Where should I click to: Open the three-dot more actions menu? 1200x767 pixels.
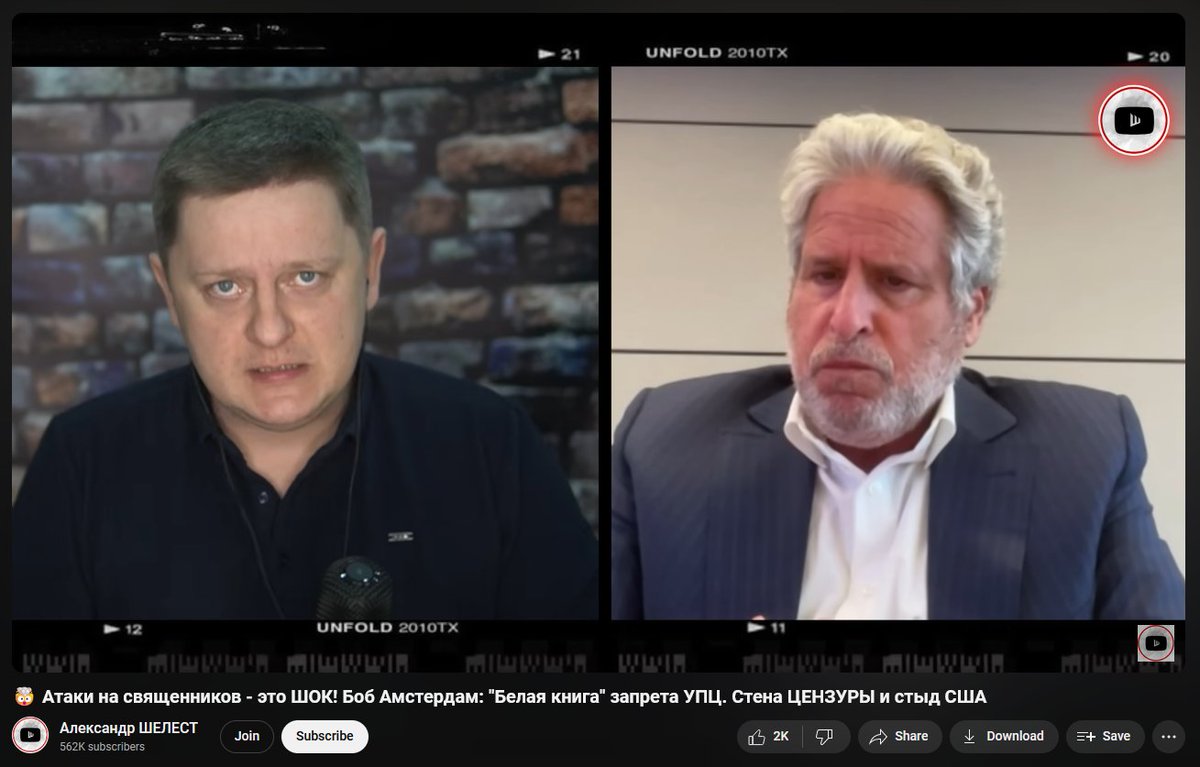[1168, 736]
